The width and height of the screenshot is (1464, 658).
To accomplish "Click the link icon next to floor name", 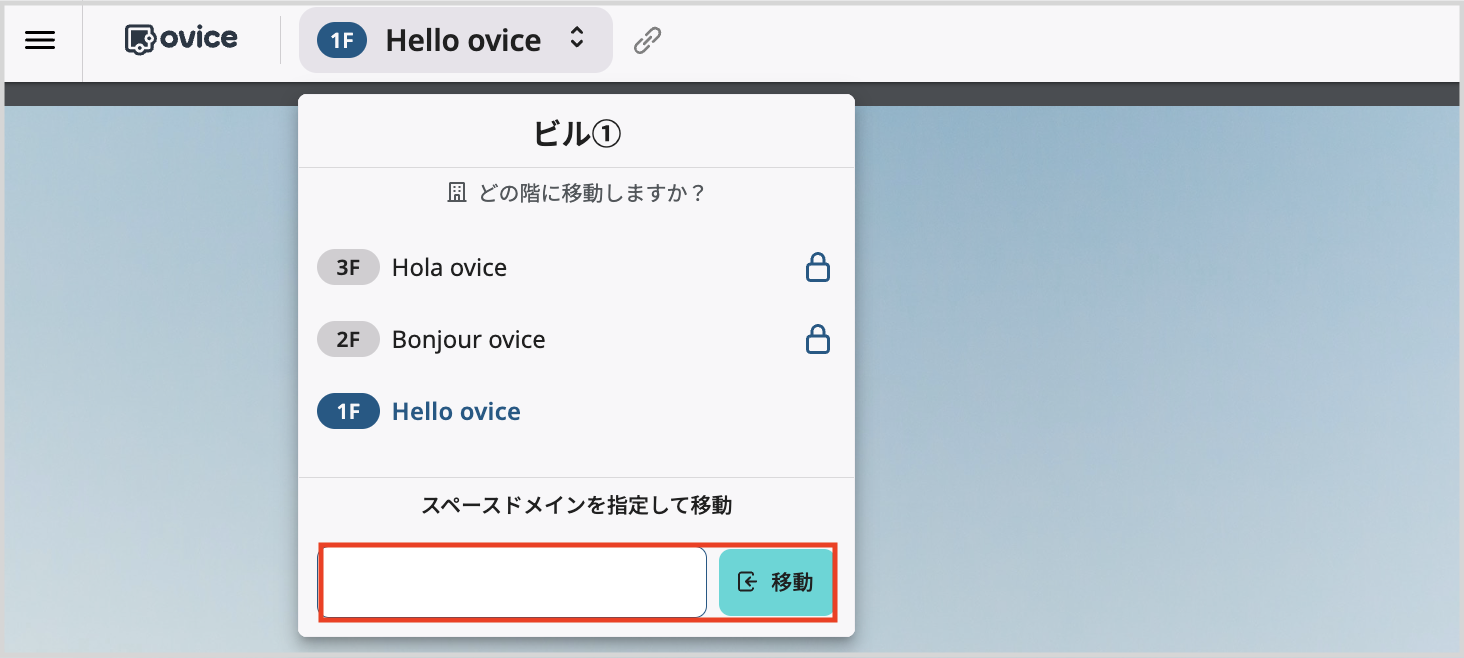I will click(x=646, y=39).
